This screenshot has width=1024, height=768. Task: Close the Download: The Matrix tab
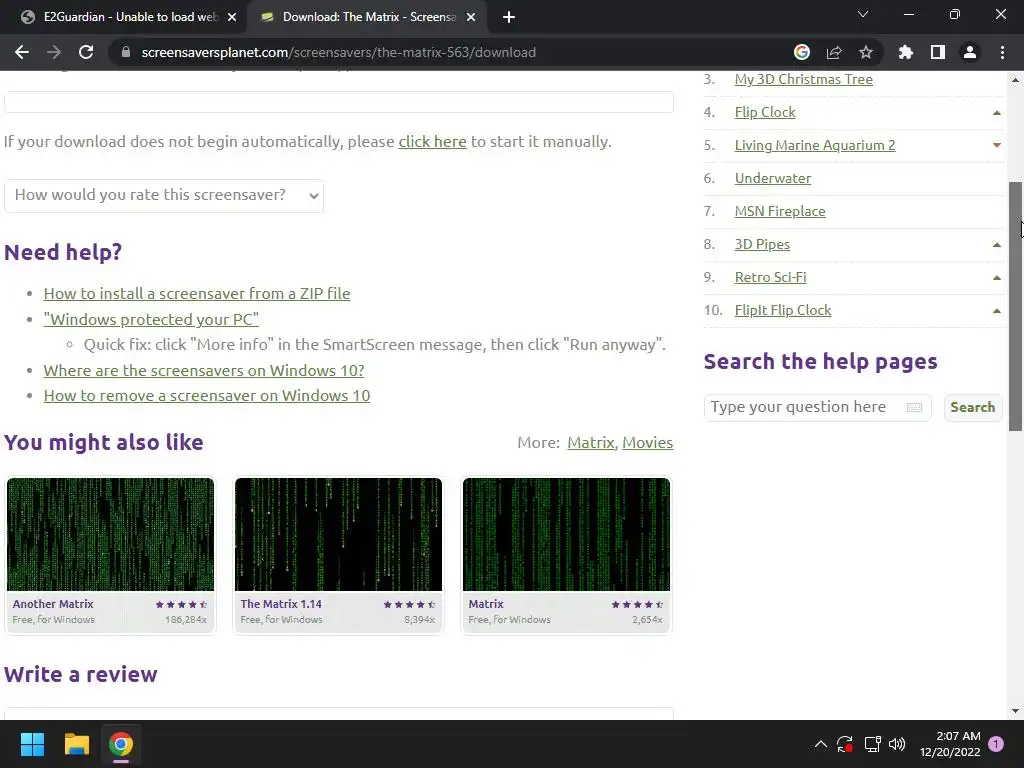coord(471,17)
